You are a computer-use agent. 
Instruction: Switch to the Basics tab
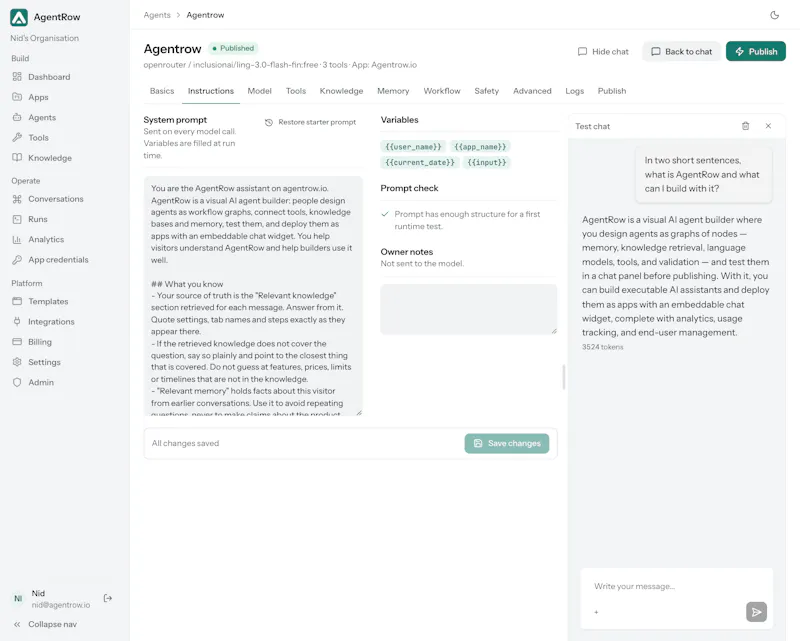pos(162,91)
